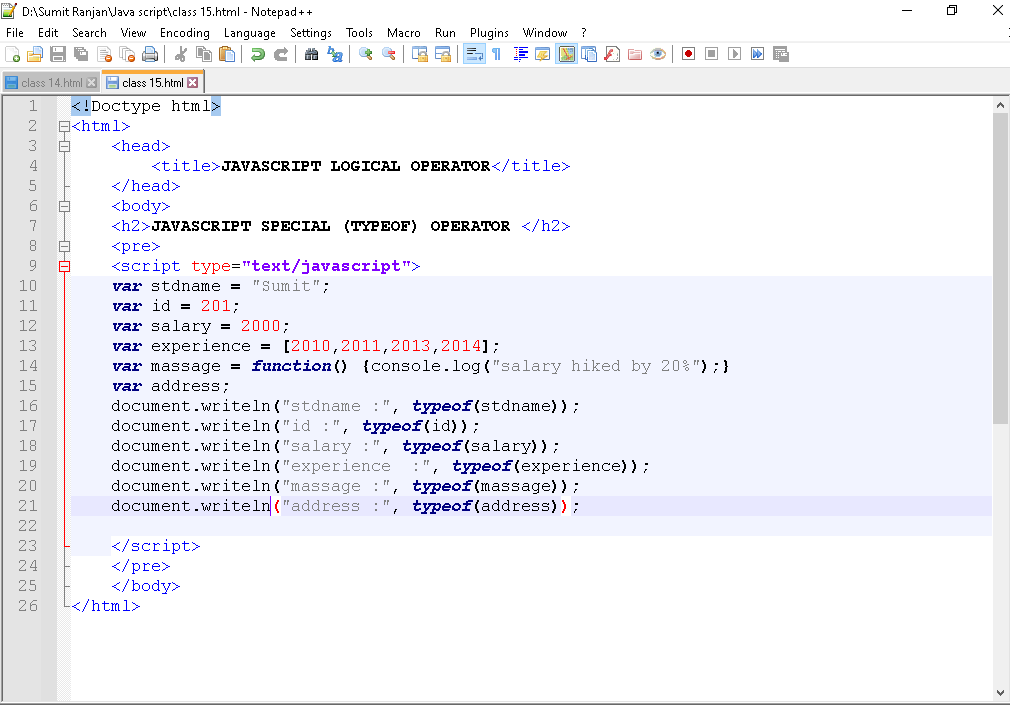Click the Print toolbar icon
The height and width of the screenshot is (705, 1010).
150,54
